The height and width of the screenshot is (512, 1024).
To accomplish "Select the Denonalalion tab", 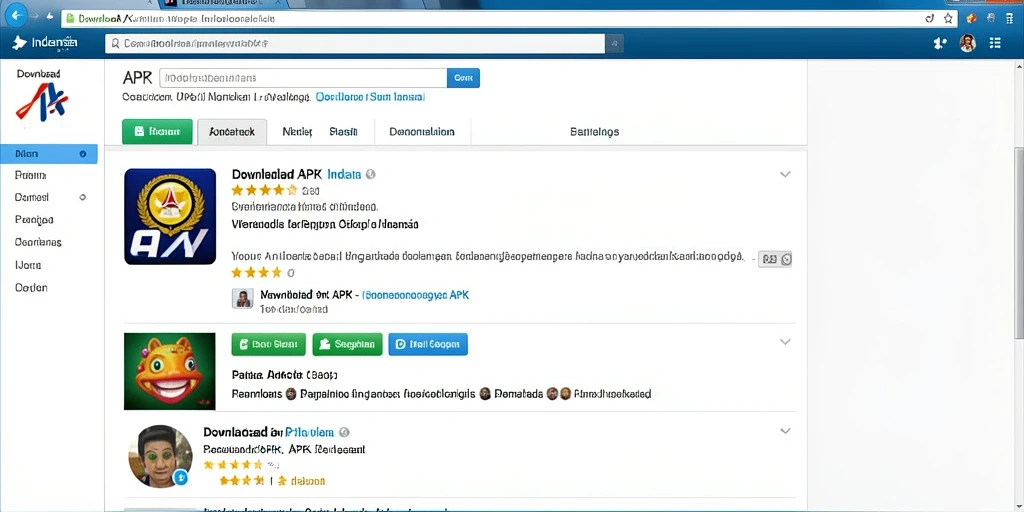I will coord(422,131).
